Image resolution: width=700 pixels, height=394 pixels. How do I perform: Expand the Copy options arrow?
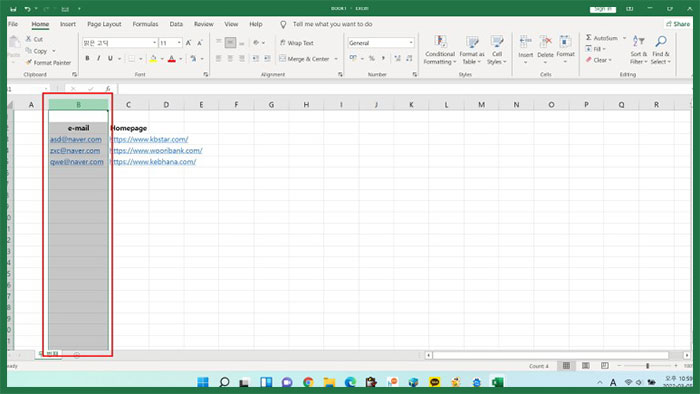54,51
